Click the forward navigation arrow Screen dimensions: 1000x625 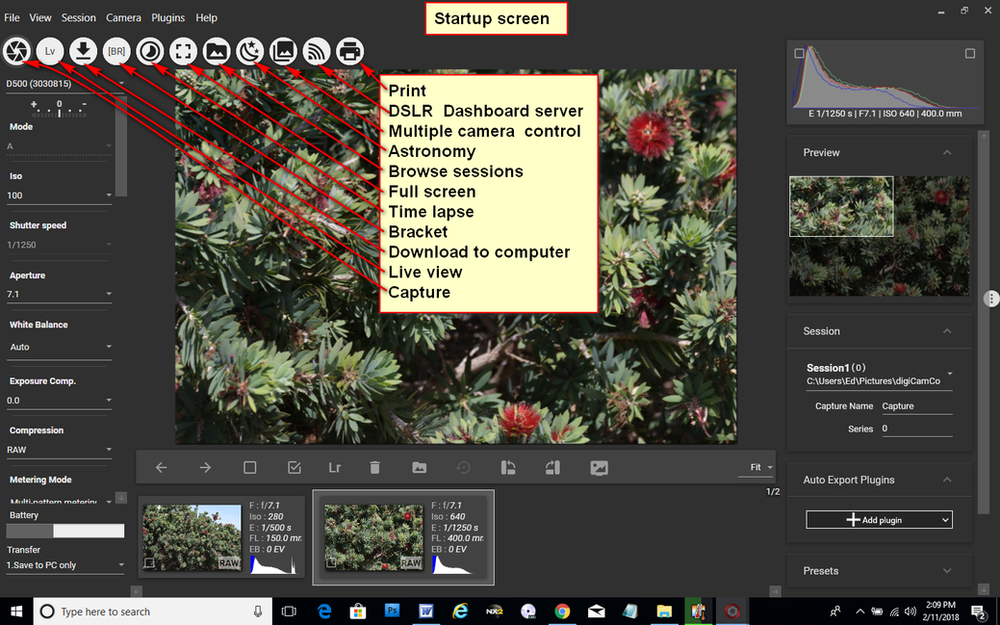(203, 467)
